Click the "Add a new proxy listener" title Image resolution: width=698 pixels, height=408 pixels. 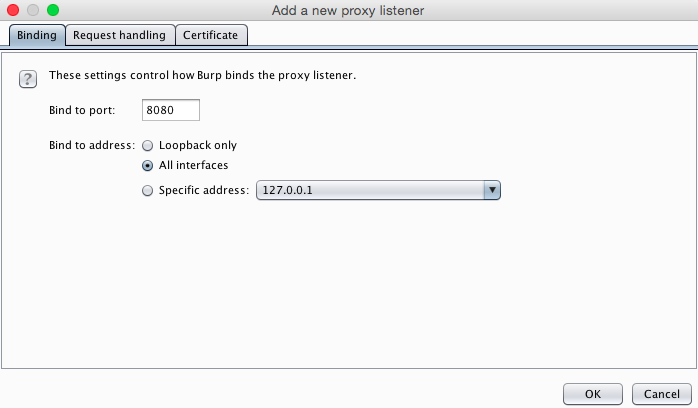click(x=348, y=11)
